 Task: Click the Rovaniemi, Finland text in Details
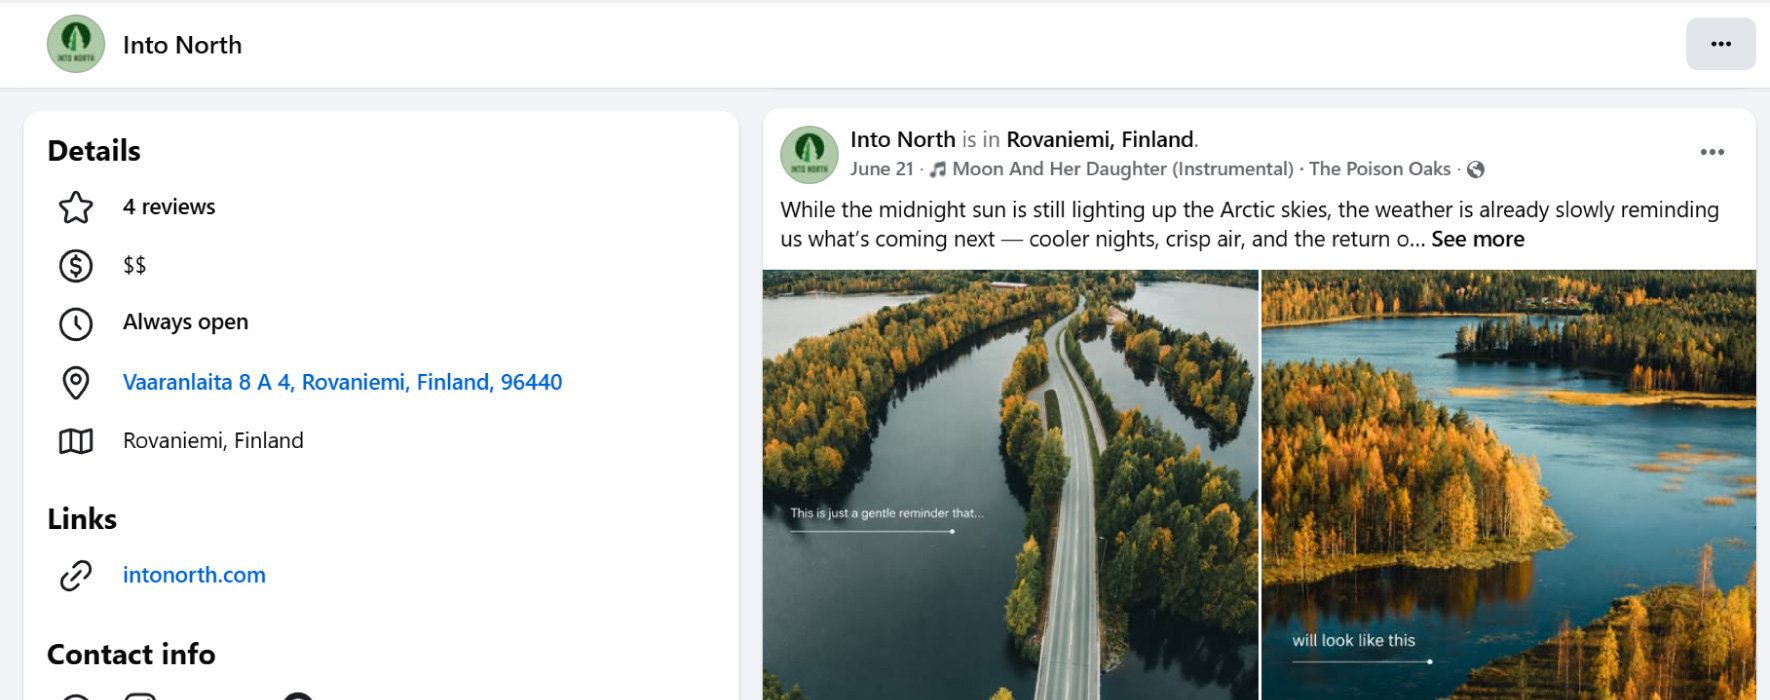point(213,441)
